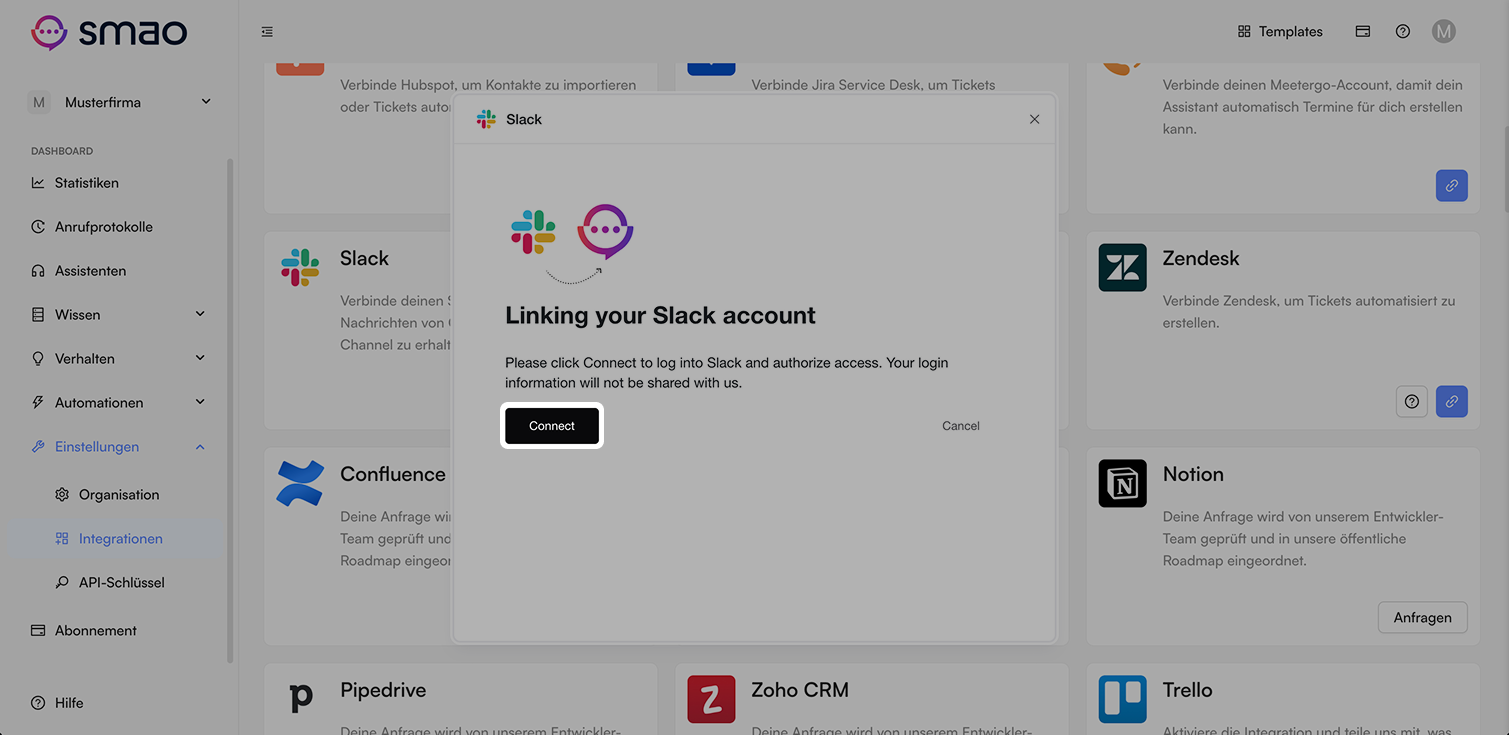Click the Notion card title
This screenshot has width=1509, height=735.
click(x=1193, y=474)
